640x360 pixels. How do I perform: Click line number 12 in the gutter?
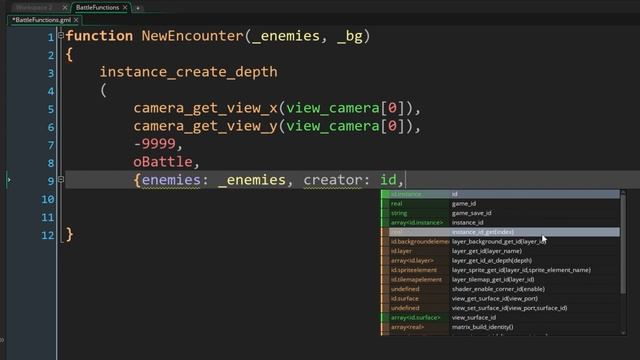coord(48,235)
